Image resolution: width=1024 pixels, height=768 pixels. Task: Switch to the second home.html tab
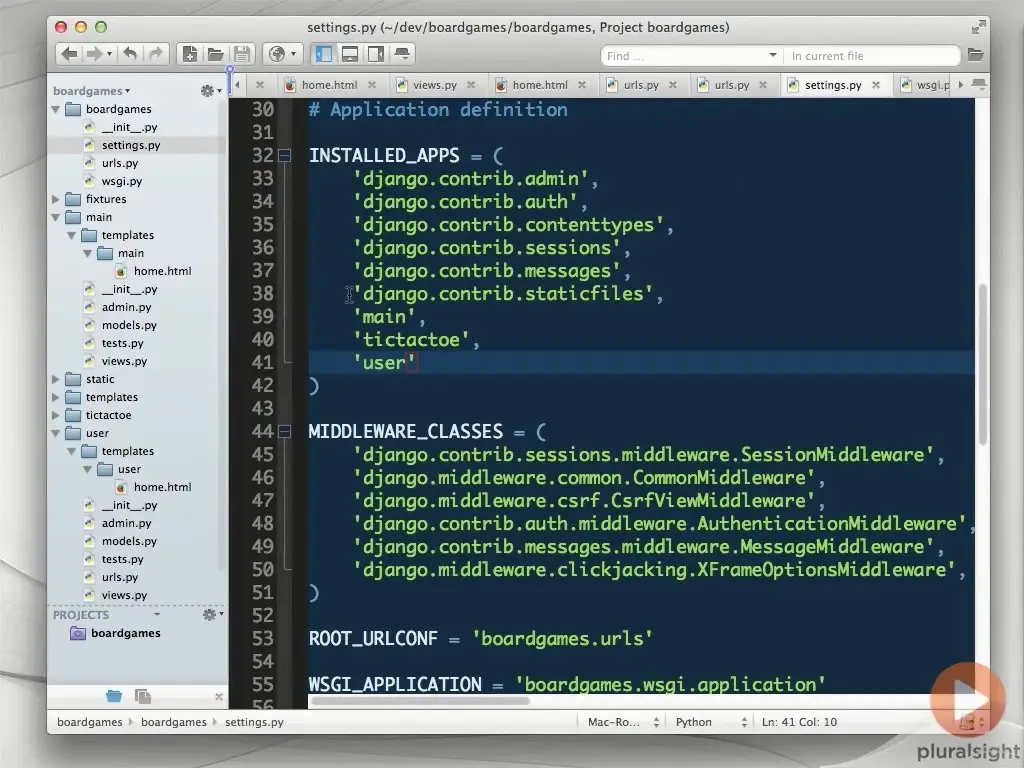click(539, 85)
